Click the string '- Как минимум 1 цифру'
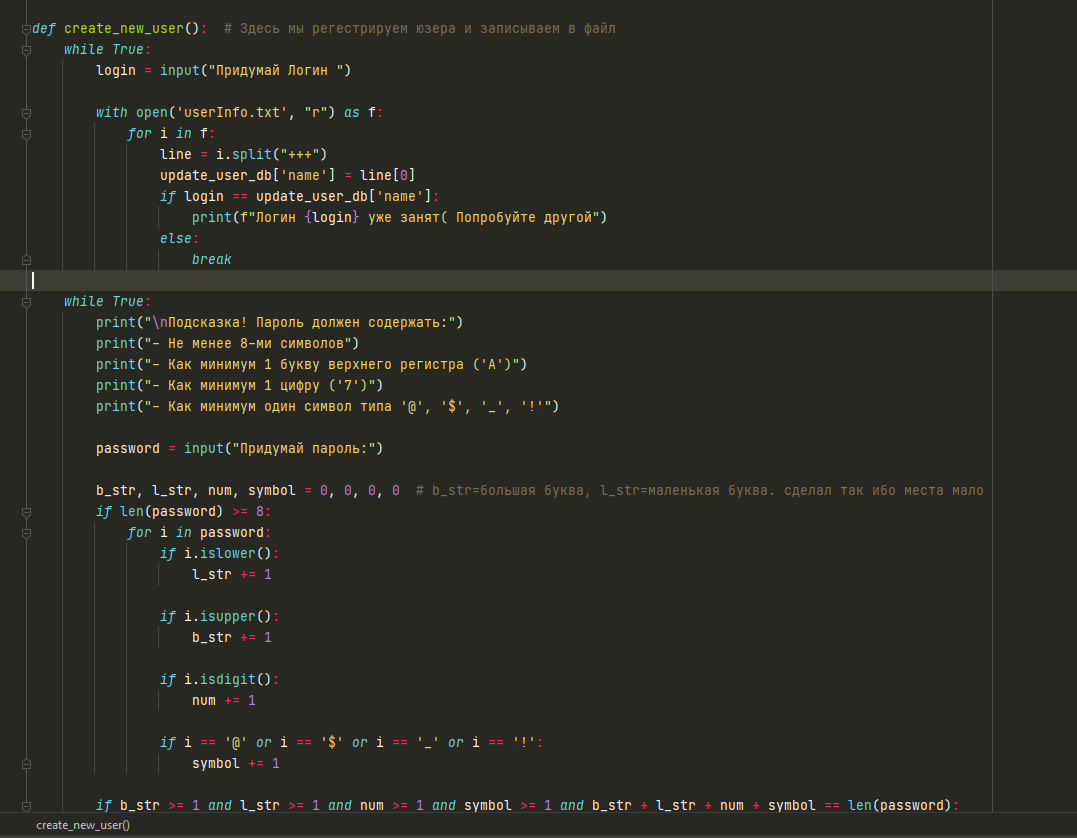1077x838 pixels. coord(260,386)
